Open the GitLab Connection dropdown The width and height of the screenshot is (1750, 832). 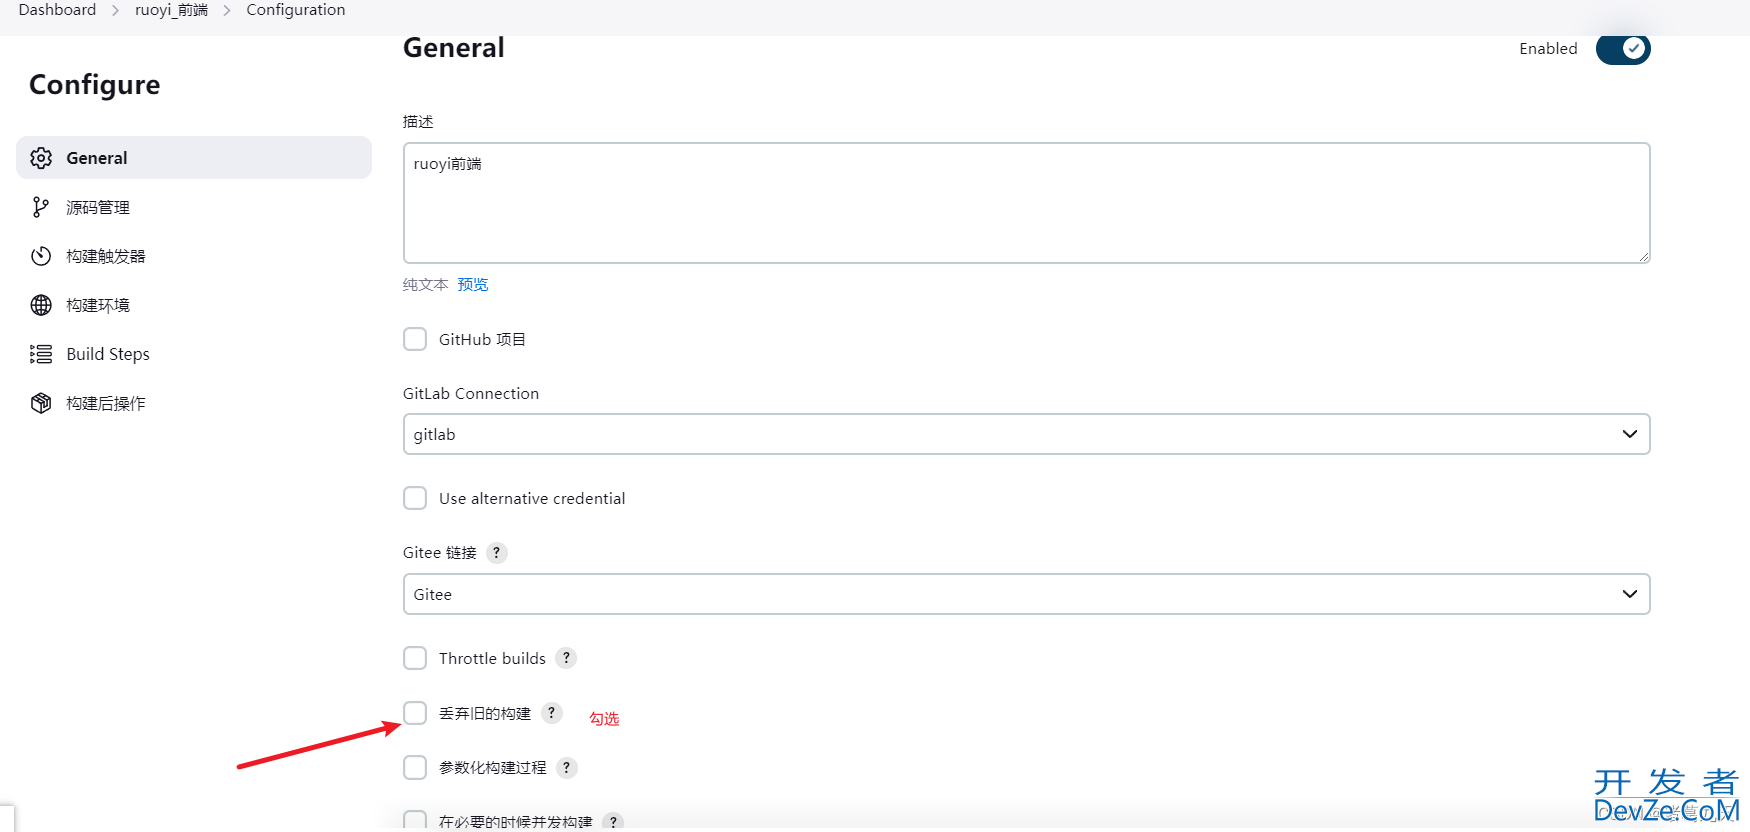(x=1026, y=434)
